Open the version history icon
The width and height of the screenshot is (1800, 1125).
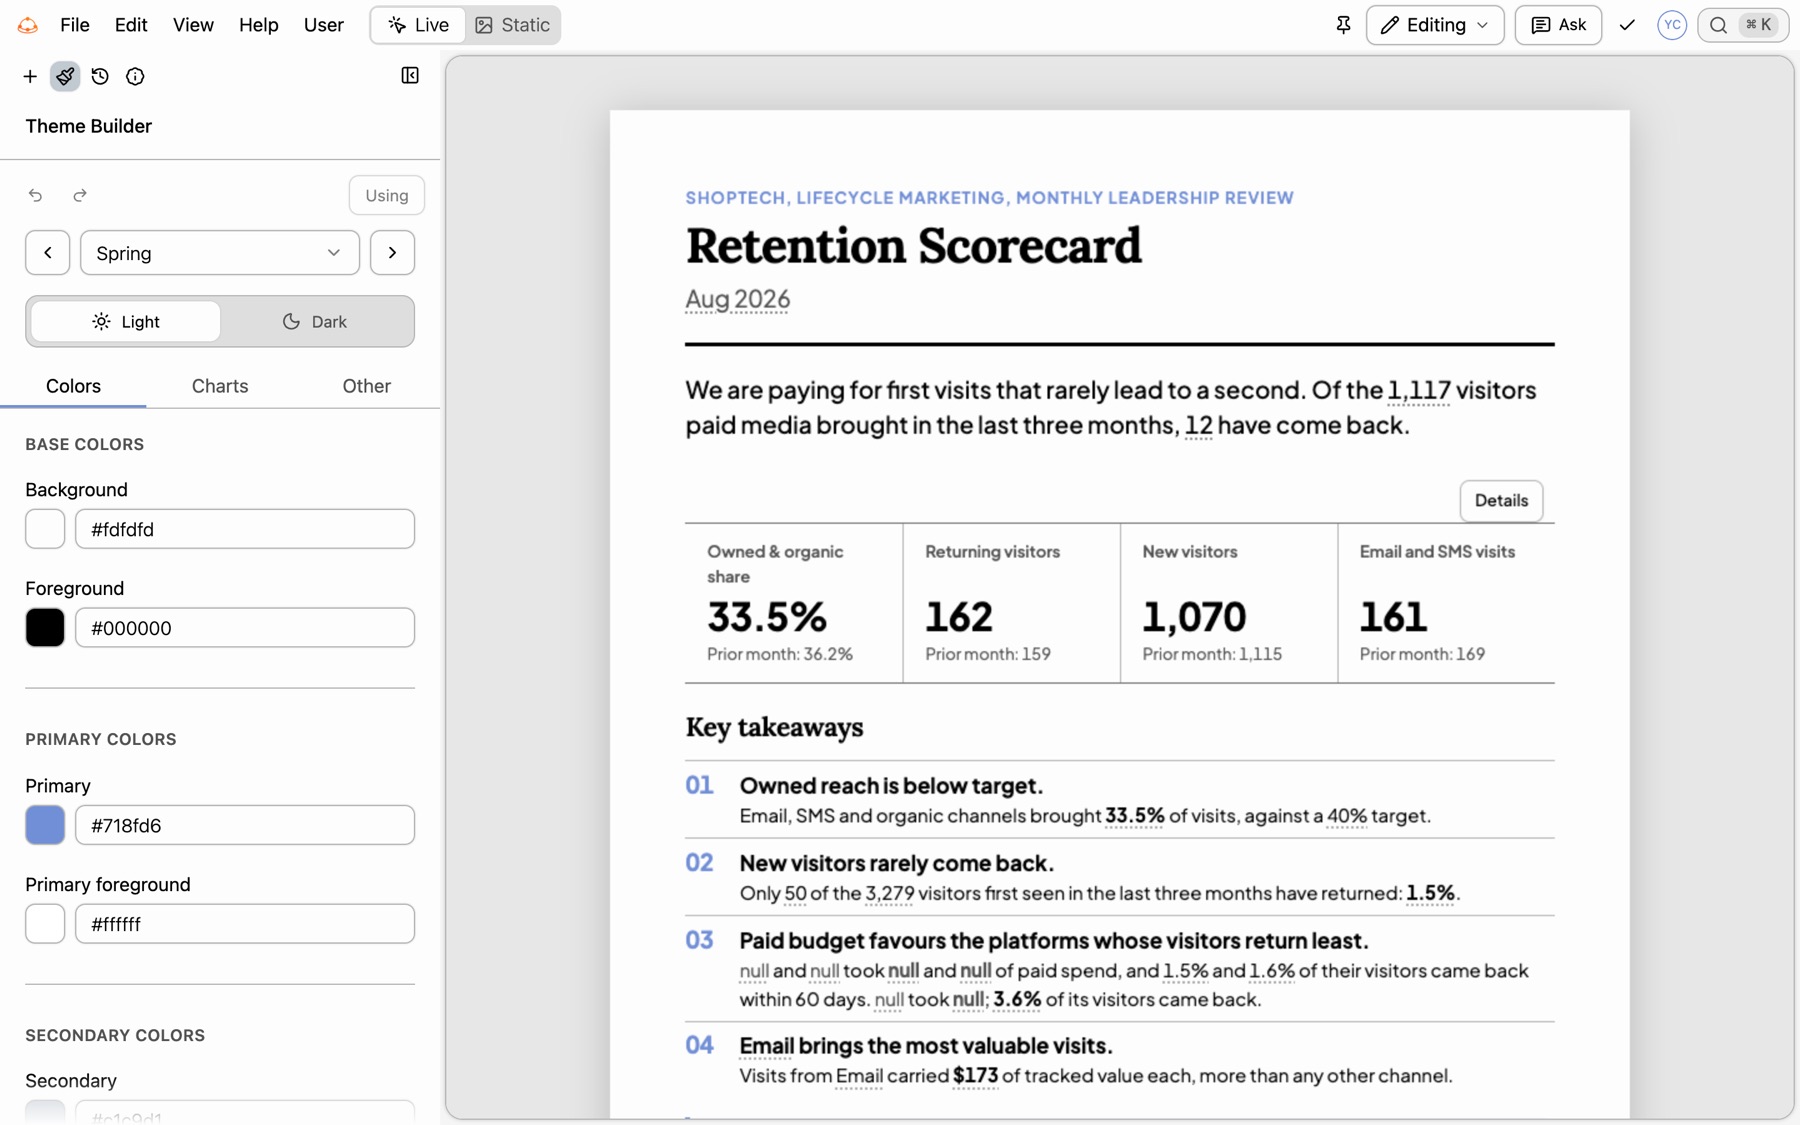coord(100,76)
